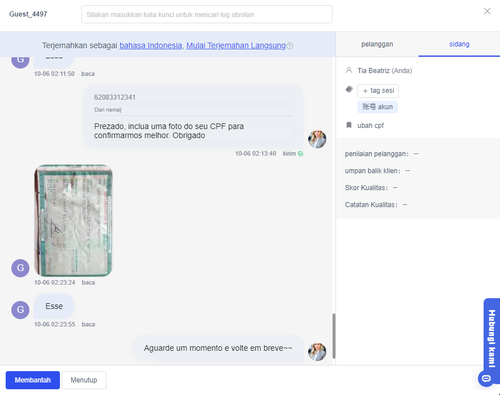This screenshot has height=395, width=500.
Task: Open the CPF document photo thumbnail
Action: click(x=73, y=220)
